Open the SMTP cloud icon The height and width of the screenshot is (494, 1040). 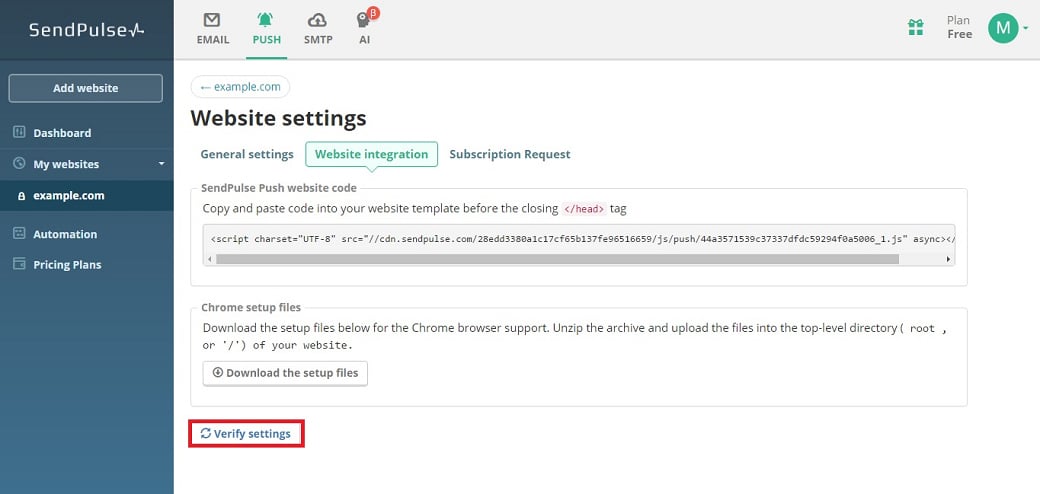[317, 21]
